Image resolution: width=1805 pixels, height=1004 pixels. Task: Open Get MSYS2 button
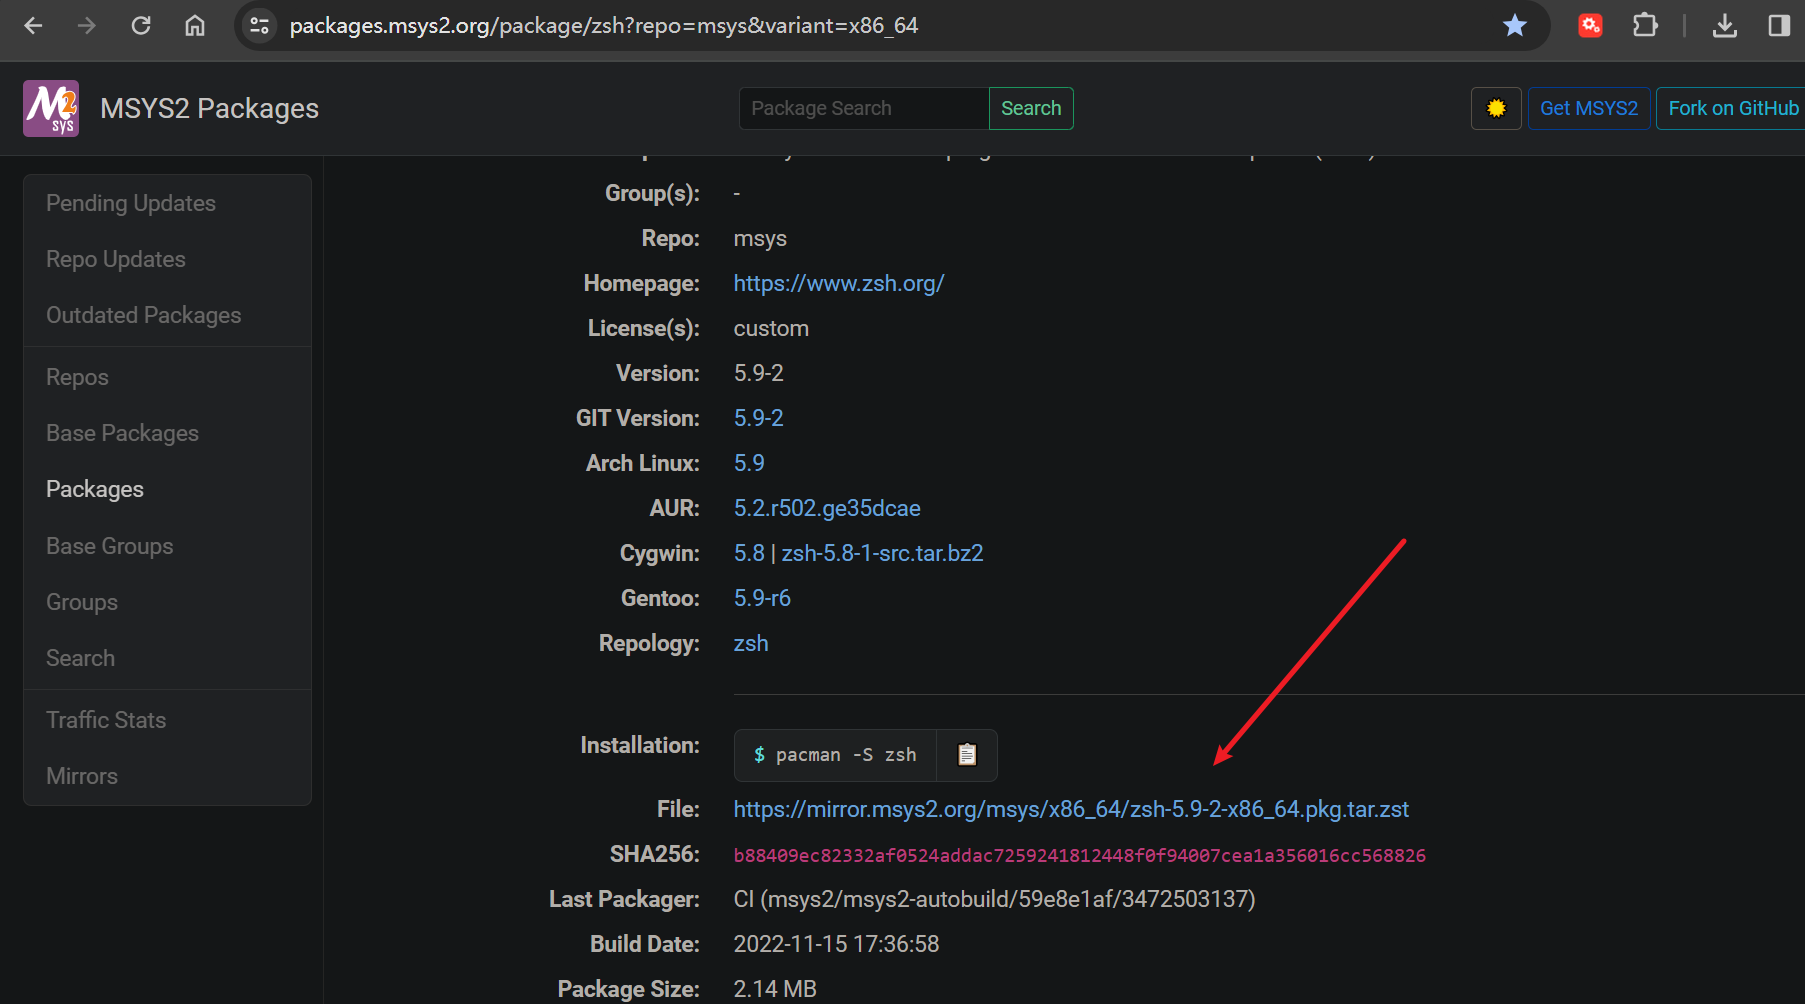pos(1588,108)
